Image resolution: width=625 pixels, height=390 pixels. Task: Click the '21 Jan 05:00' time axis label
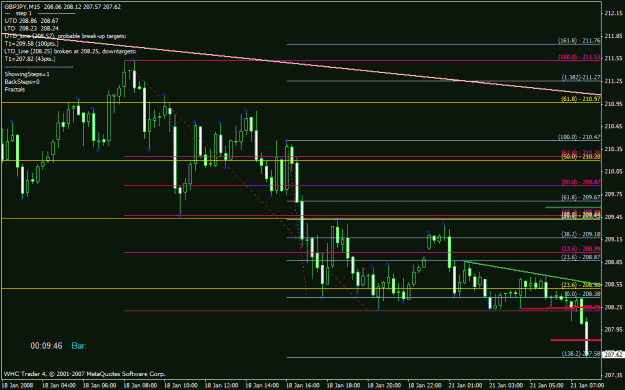tap(547, 385)
